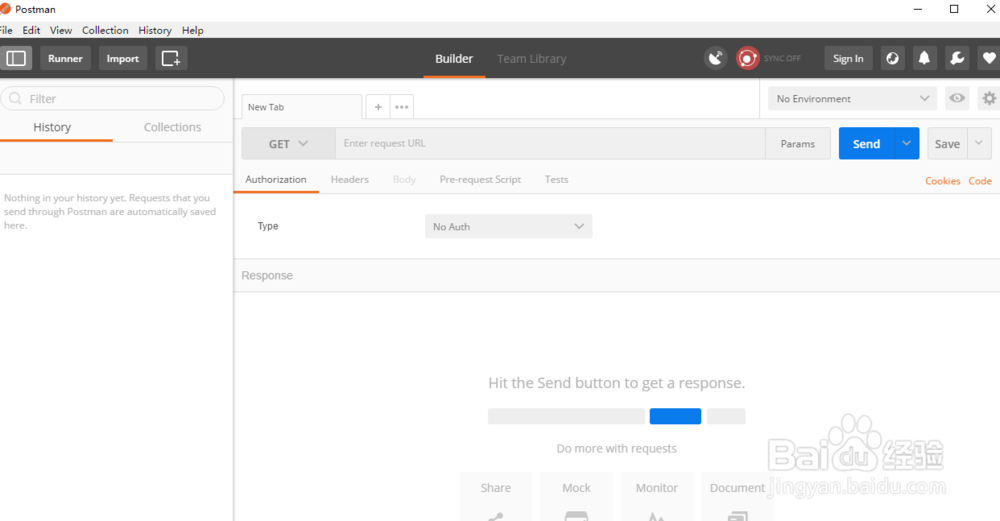Open the Cookies link
The image size is (1000, 521).
coord(943,181)
